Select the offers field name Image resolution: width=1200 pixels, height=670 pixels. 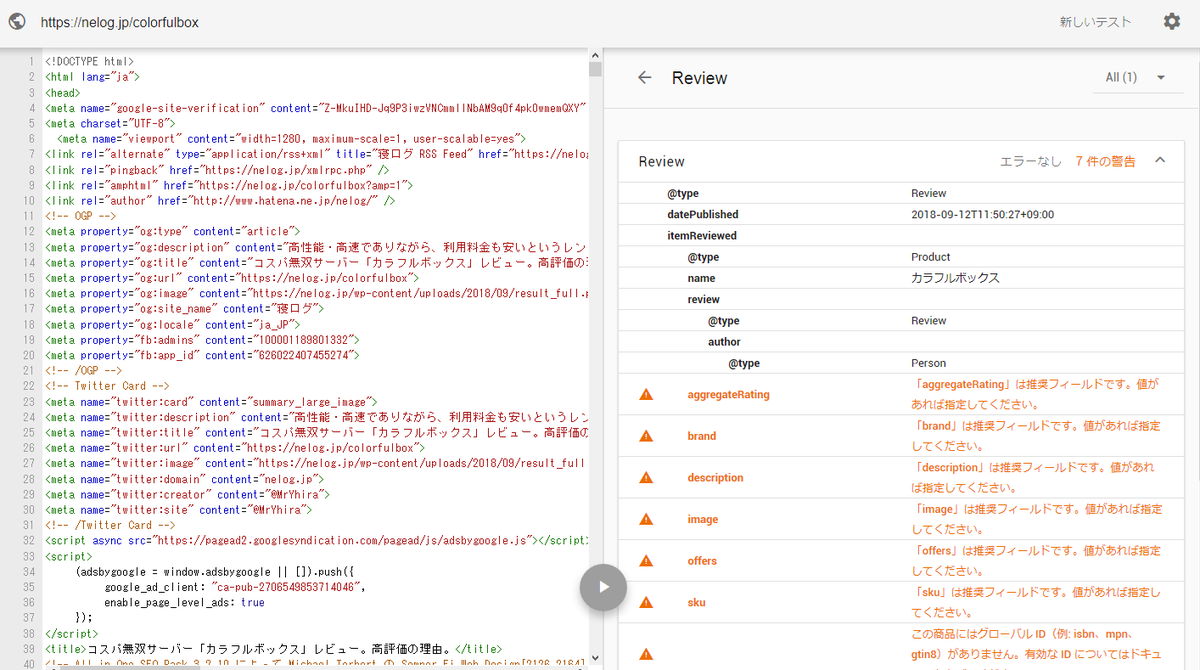pos(702,561)
